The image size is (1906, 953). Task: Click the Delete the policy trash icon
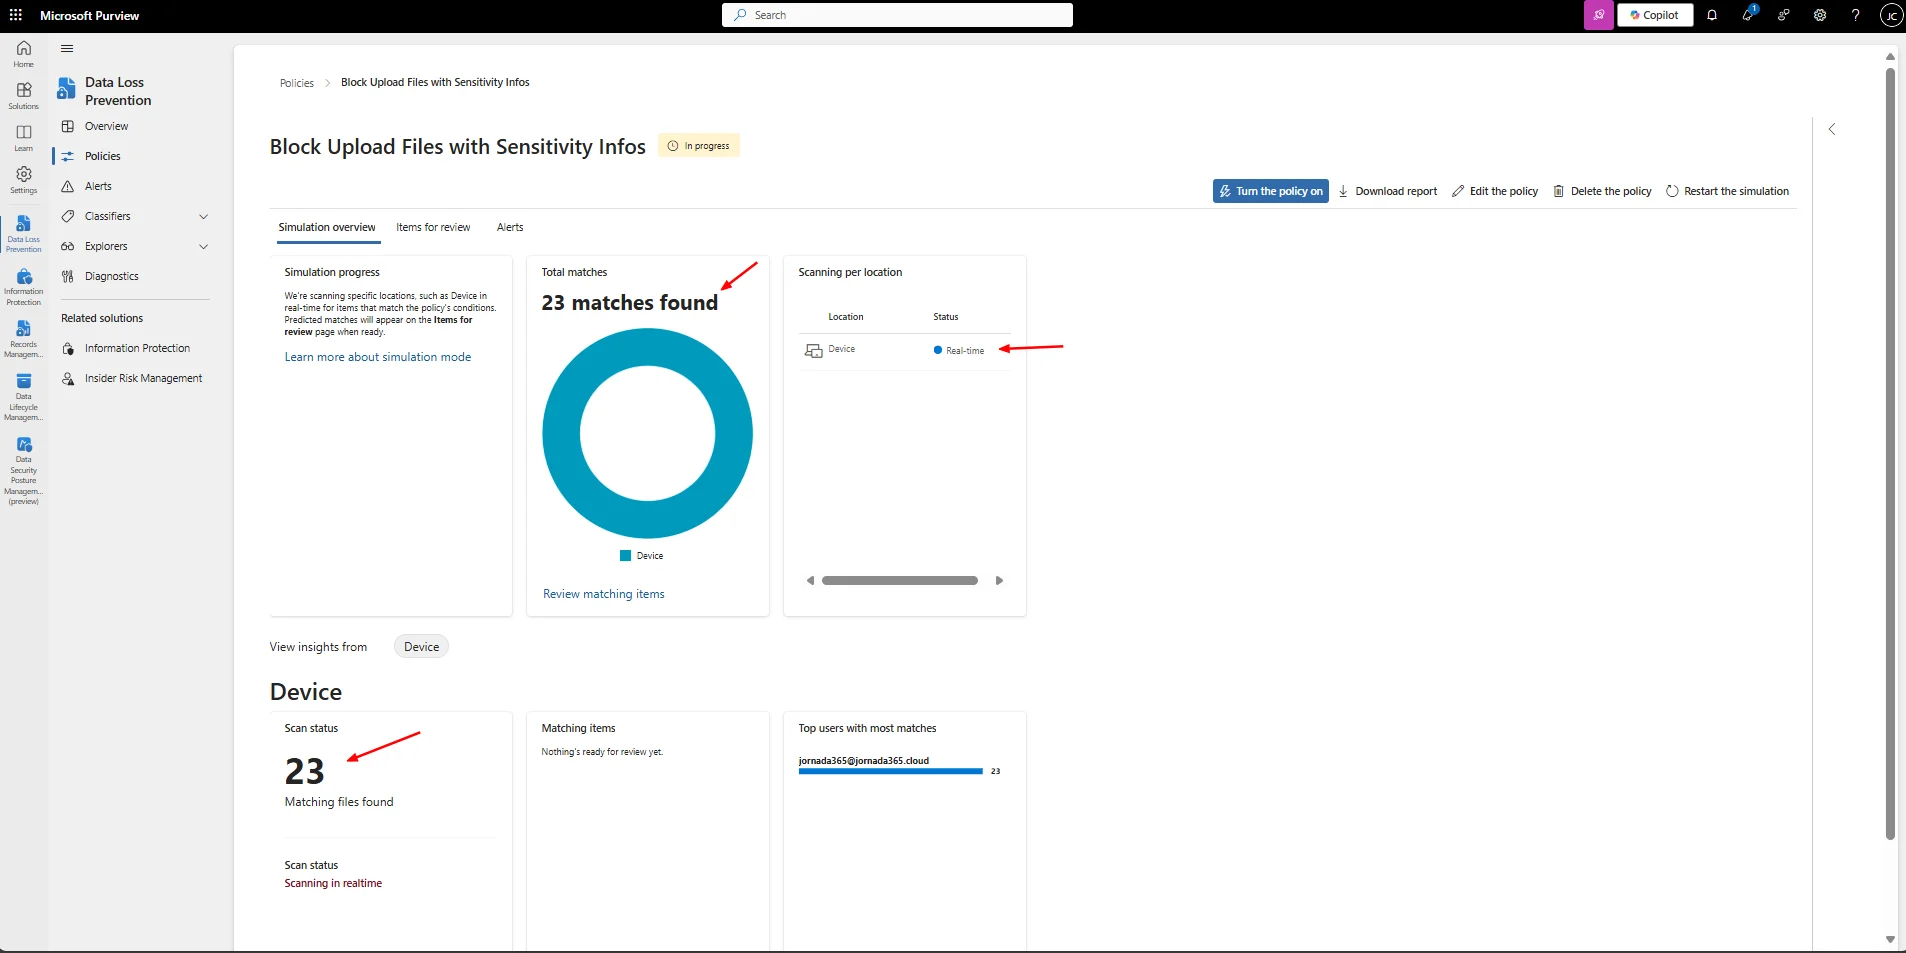(1558, 191)
